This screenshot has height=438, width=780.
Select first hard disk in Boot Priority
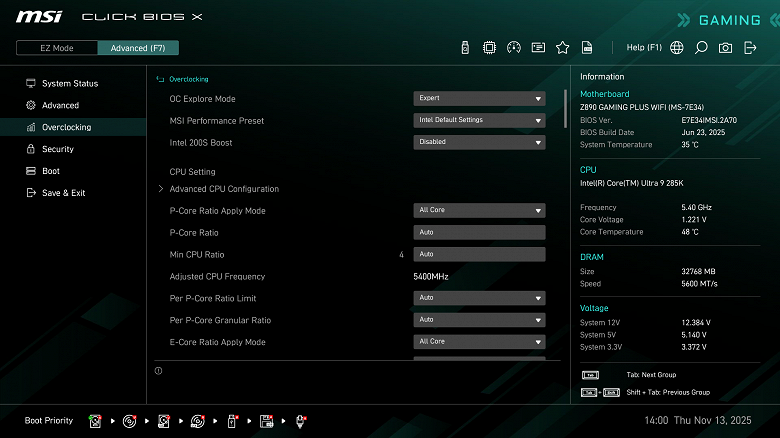[x=95, y=421]
